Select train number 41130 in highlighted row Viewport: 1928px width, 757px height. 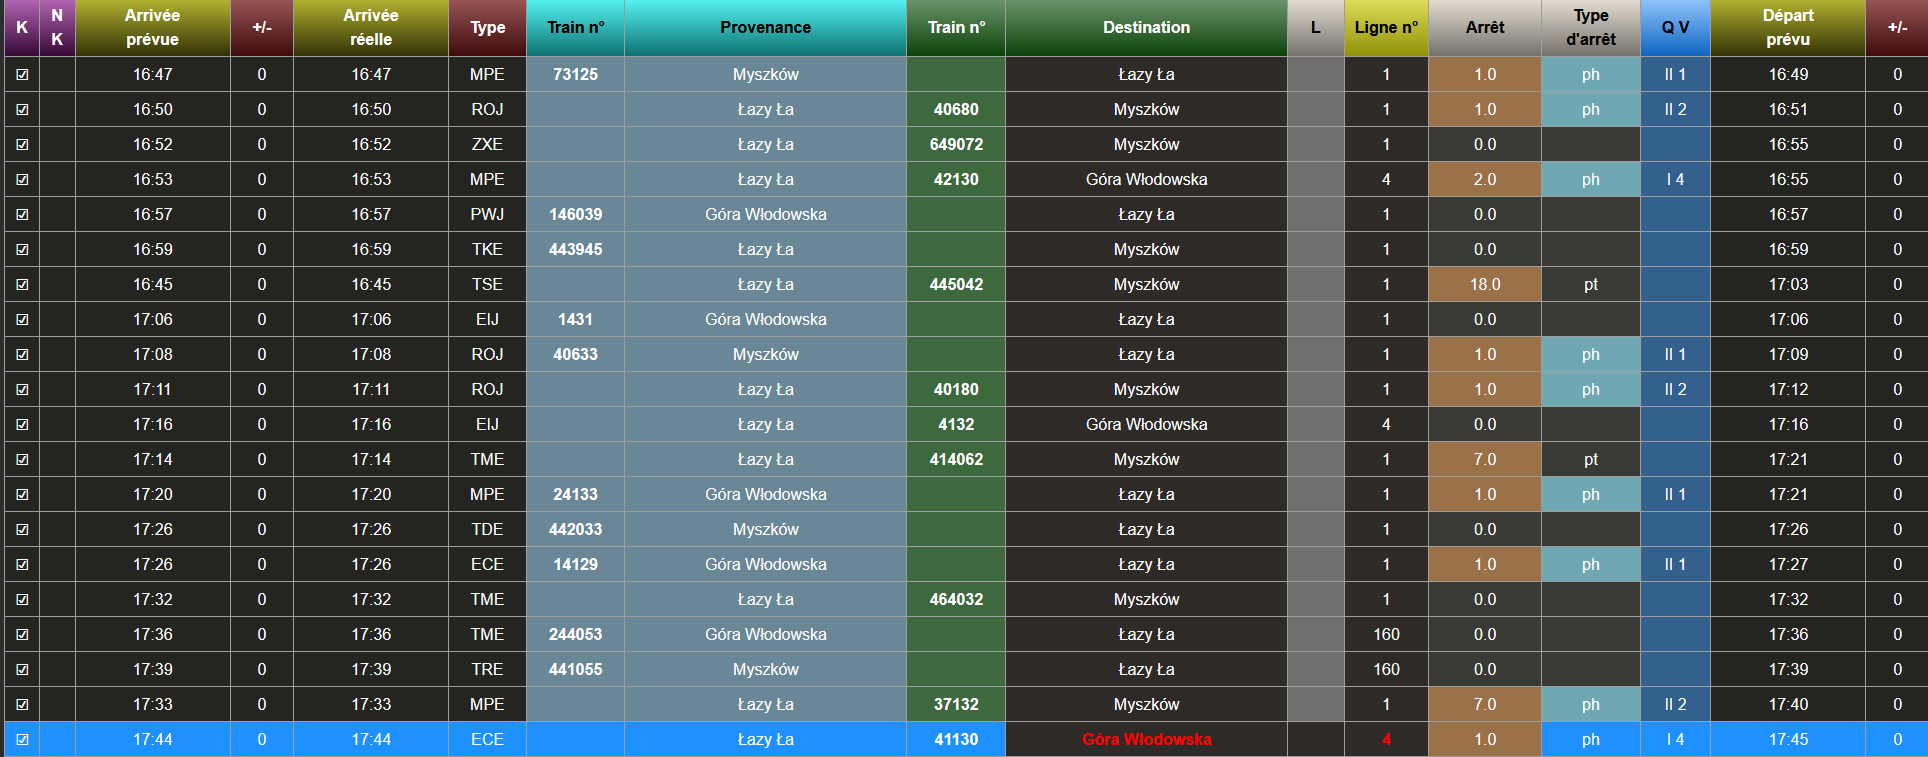tap(956, 740)
